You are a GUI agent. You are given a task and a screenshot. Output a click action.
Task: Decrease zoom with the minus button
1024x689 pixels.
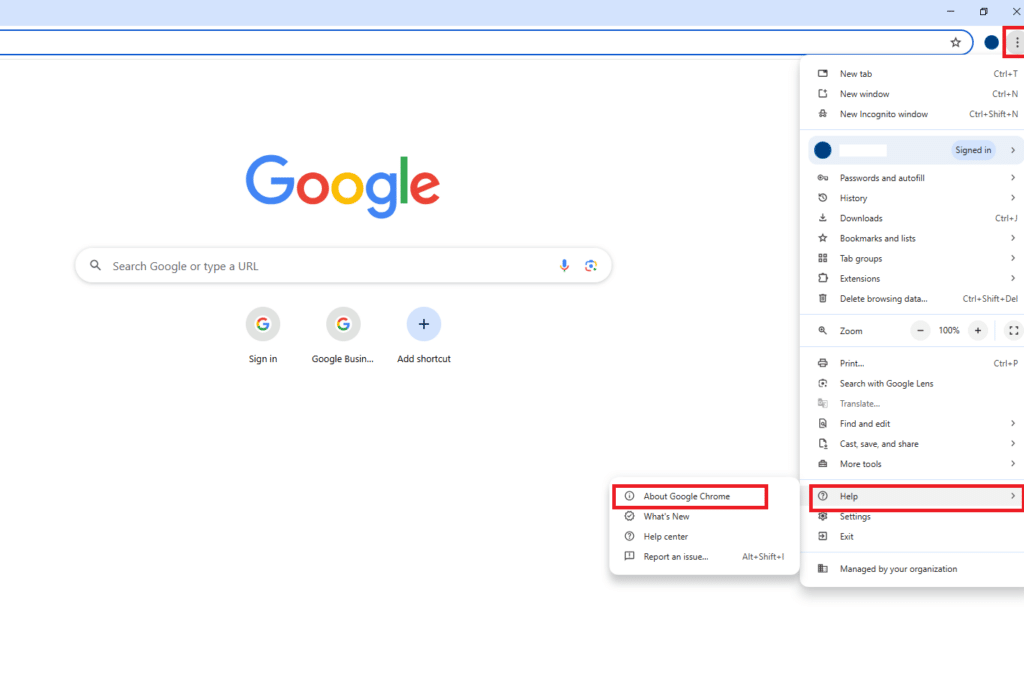click(x=920, y=330)
